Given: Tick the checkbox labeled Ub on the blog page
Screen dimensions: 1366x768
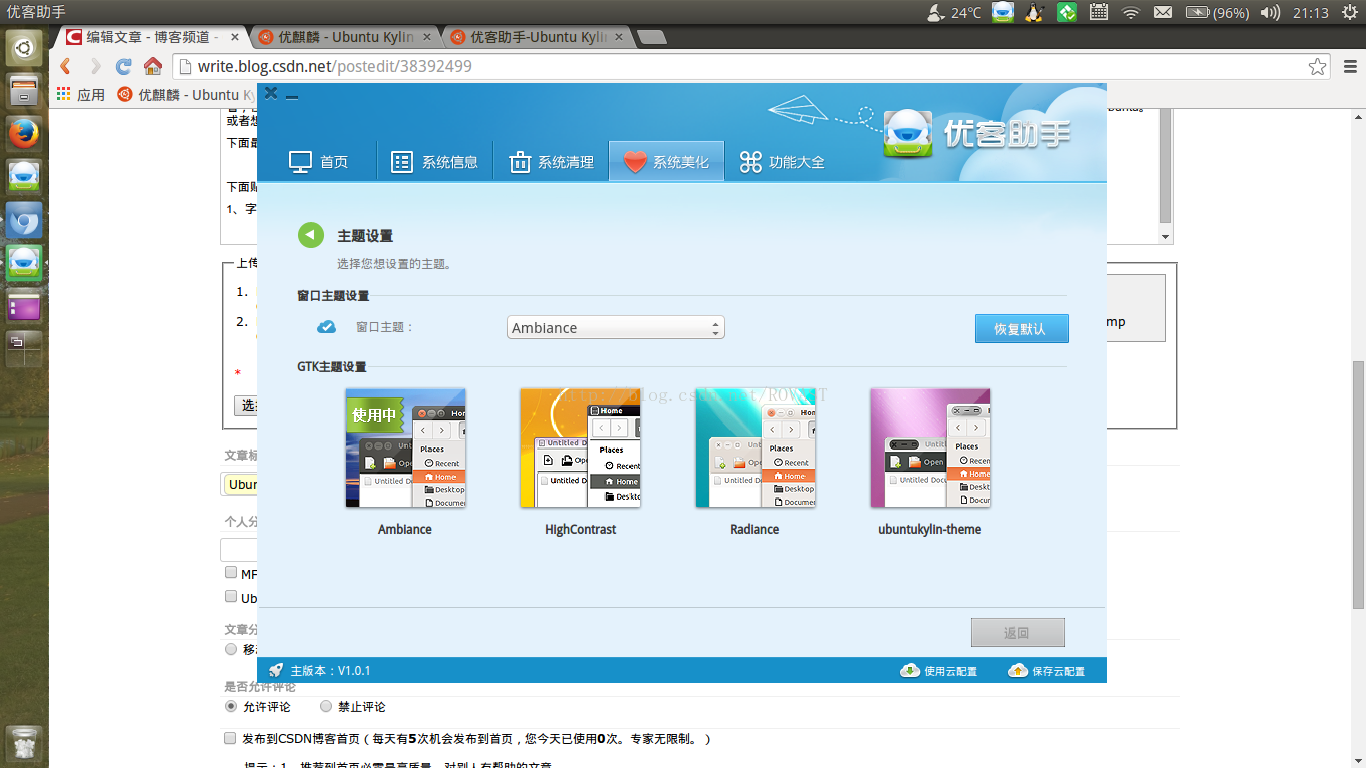Looking at the screenshot, I should [231, 597].
